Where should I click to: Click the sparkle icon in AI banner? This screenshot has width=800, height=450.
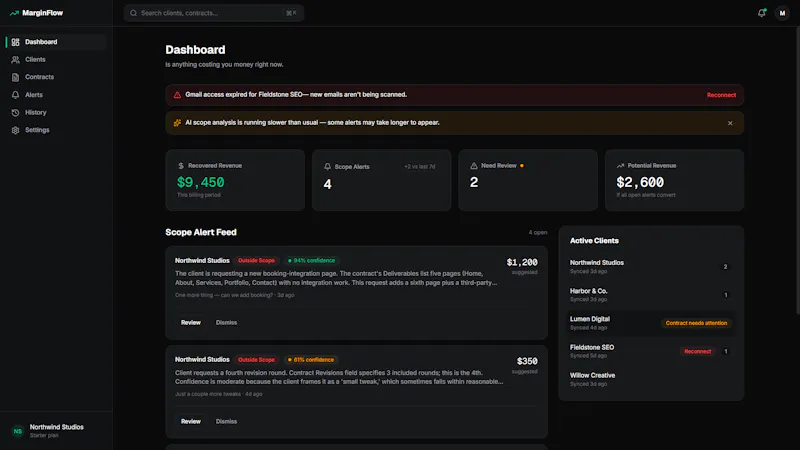click(x=177, y=123)
